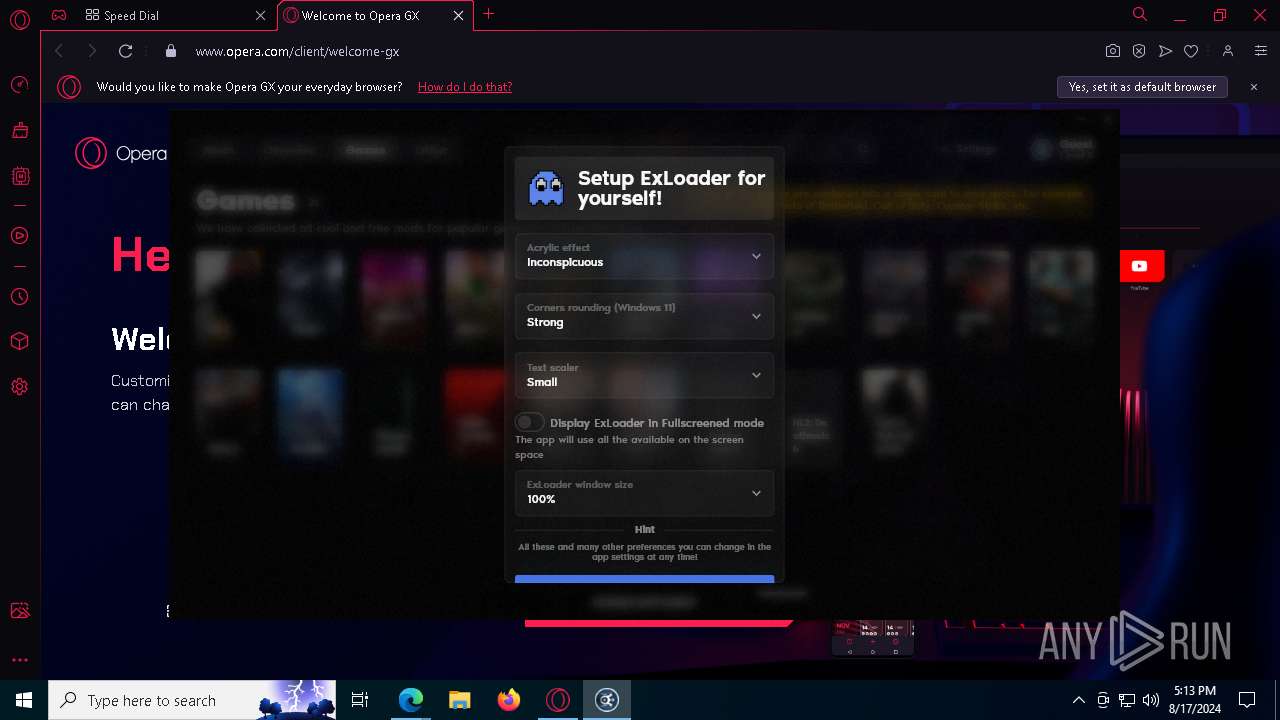Open the Easy Setup sliders icon
The height and width of the screenshot is (720, 1280).
tap(1260, 51)
